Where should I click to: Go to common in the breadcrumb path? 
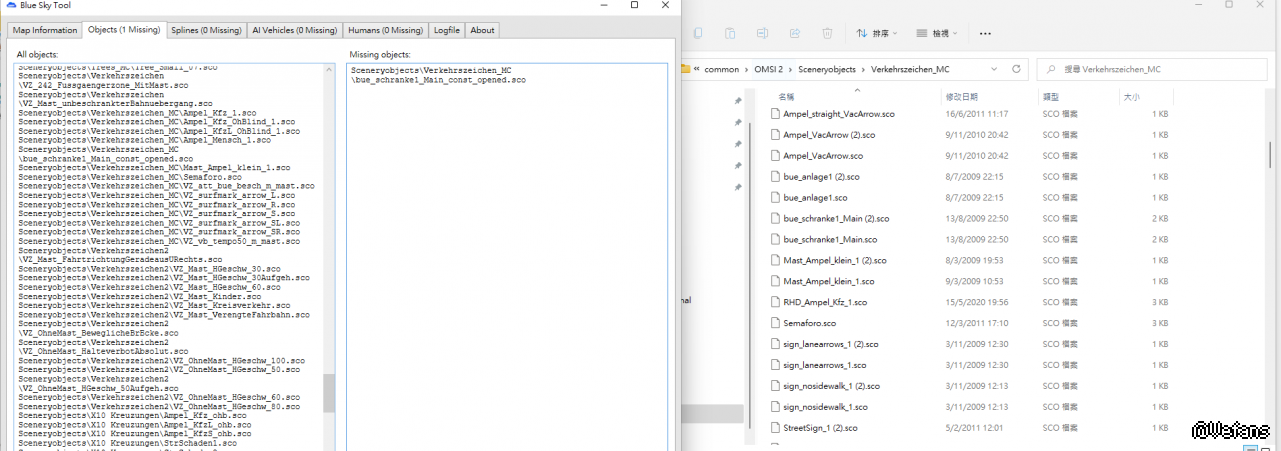pyautogui.click(x=724, y=69)
